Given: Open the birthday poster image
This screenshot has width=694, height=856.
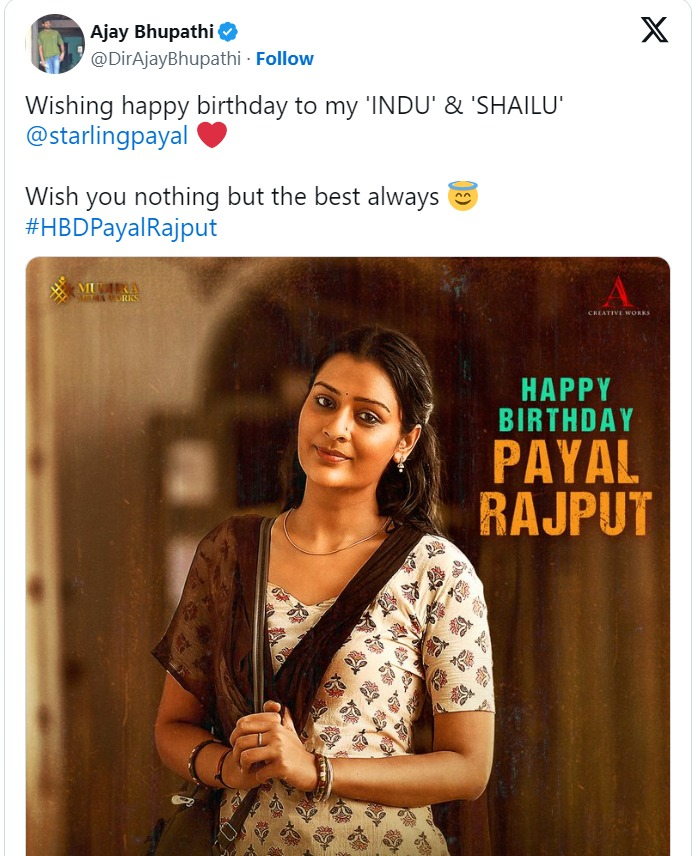Looking at the screenshot, I should tap(348, 556).
